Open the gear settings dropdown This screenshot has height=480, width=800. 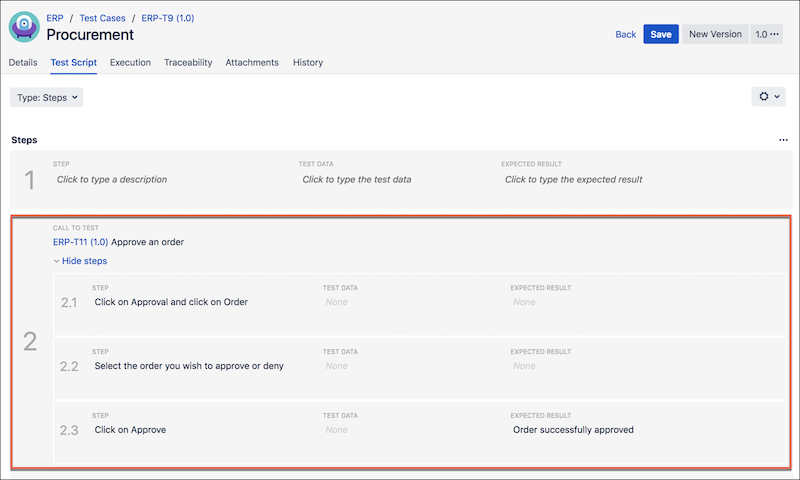[768, 97]
